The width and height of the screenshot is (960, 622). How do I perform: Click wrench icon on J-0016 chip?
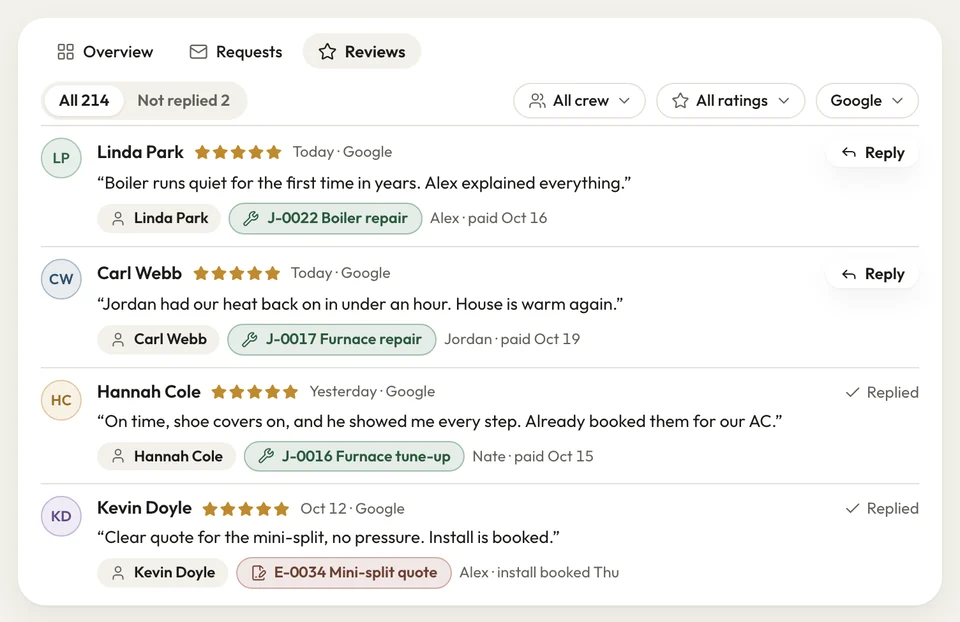[x=266, y=456]
